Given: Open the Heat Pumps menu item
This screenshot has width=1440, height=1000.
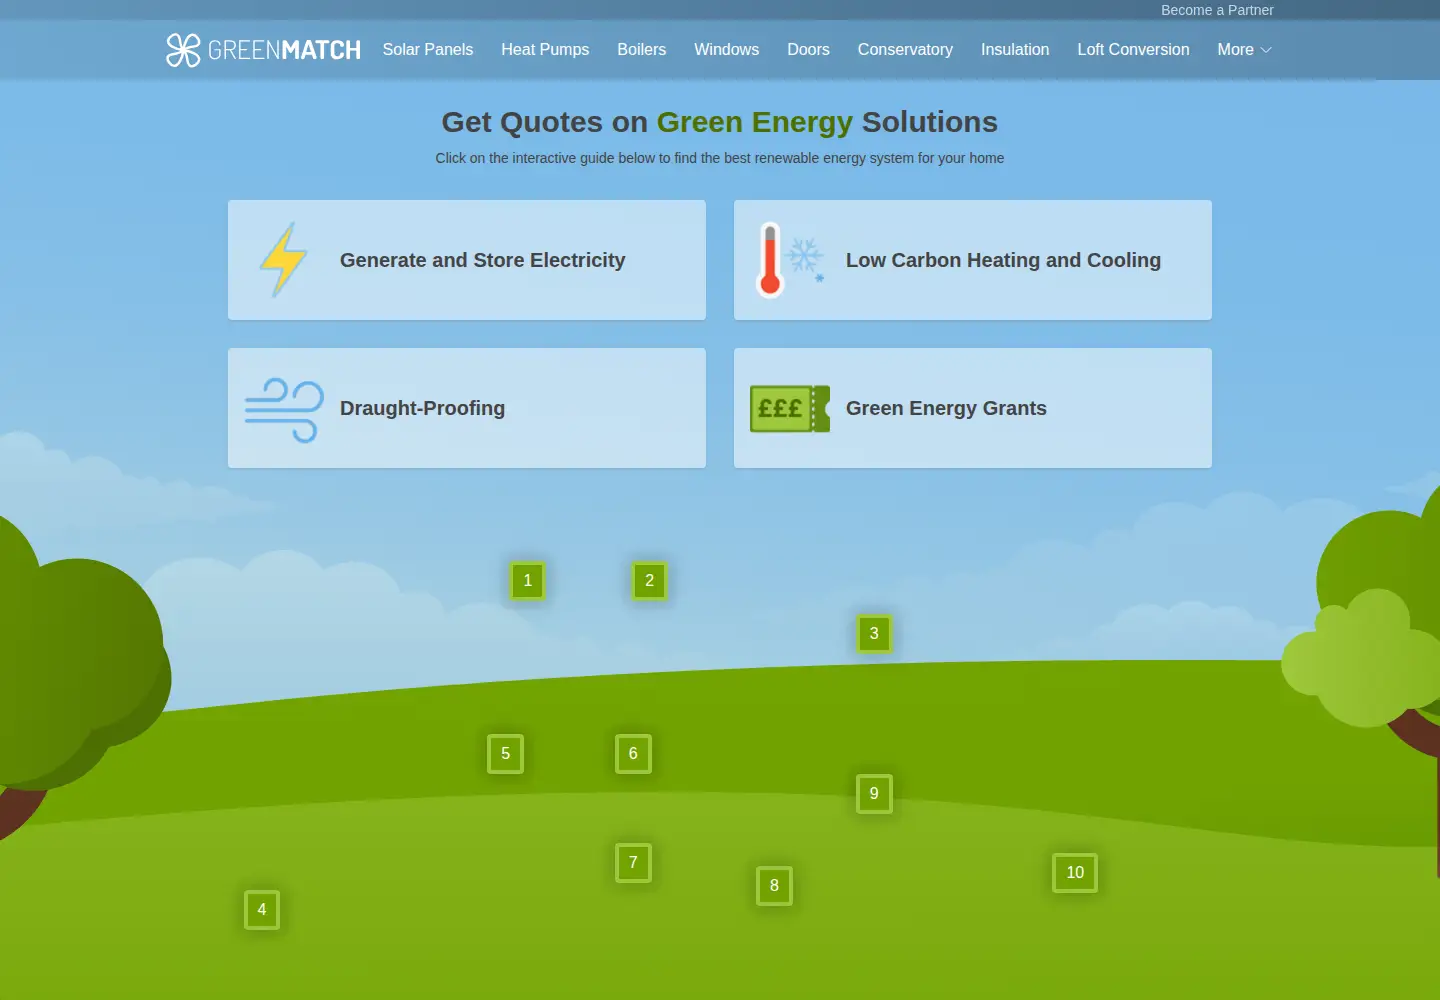Looking at the screenshot, I should click(545, 50).
